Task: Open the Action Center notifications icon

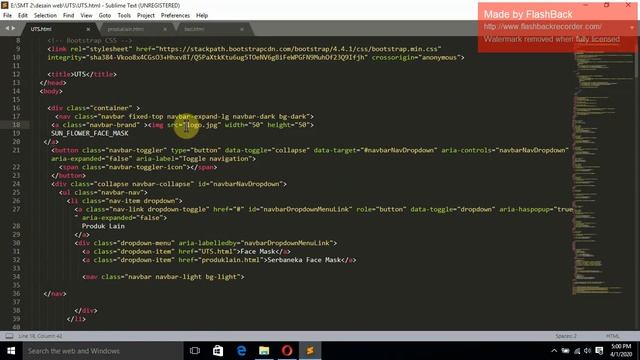Action: 599,351
